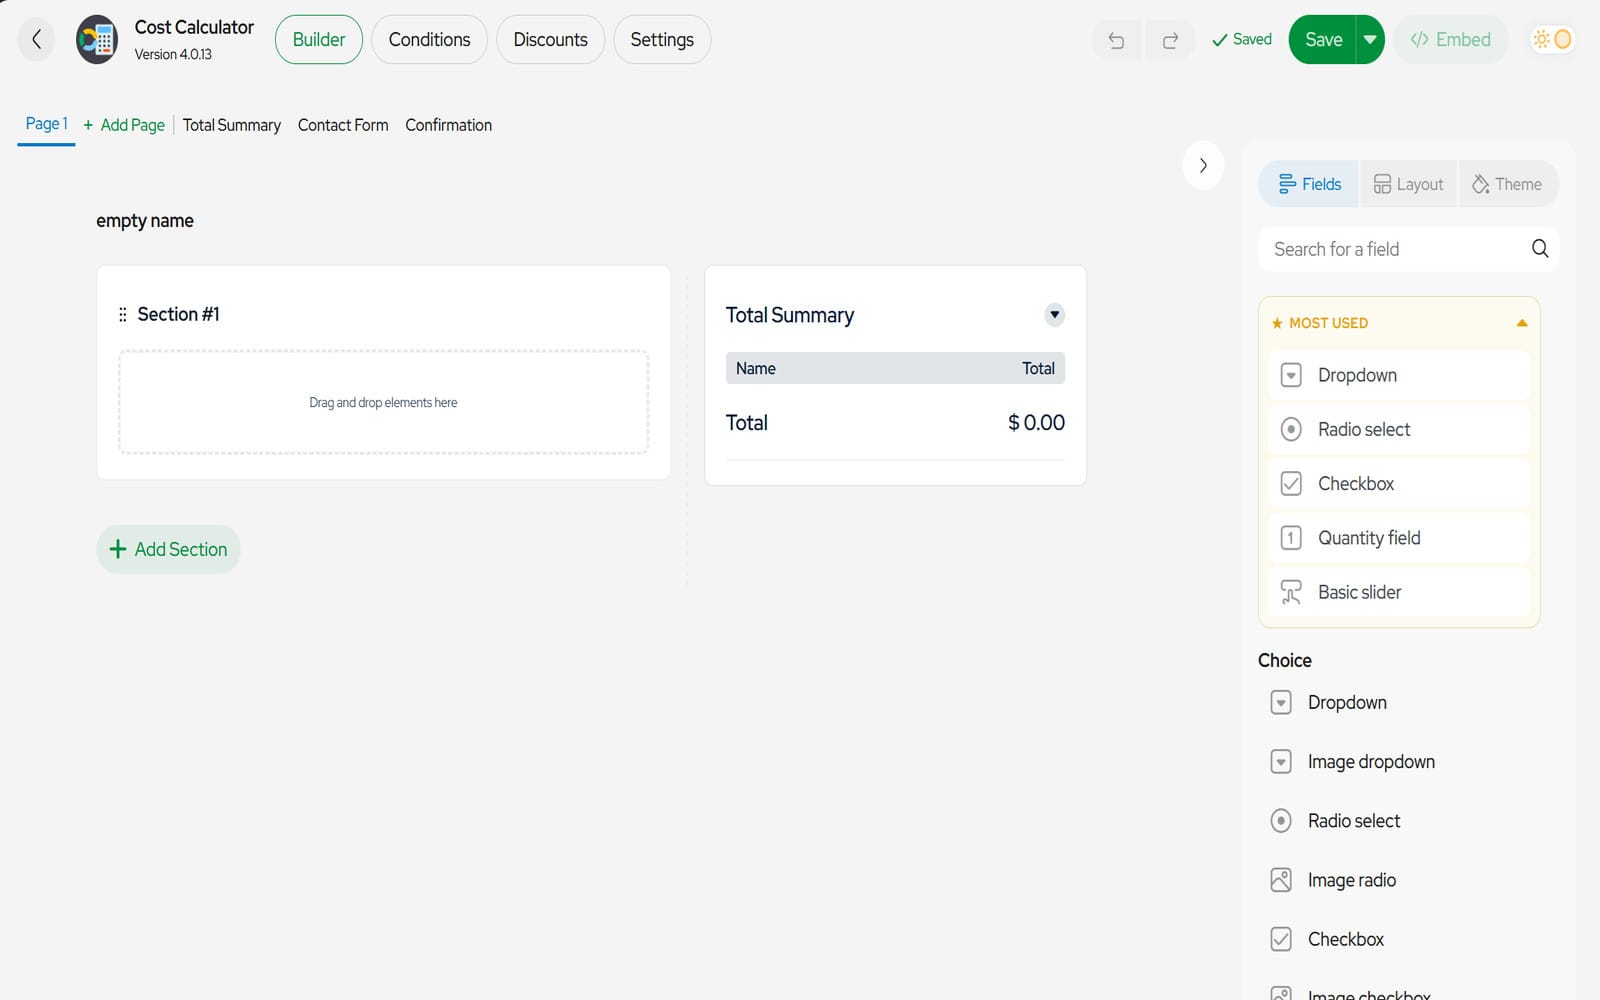Image resolution: width=1600 pixels, height=1000 pixels.
Task: Choose Dropdown icon under Choice
Action: pyautogui.click(x=1281, y=702)
